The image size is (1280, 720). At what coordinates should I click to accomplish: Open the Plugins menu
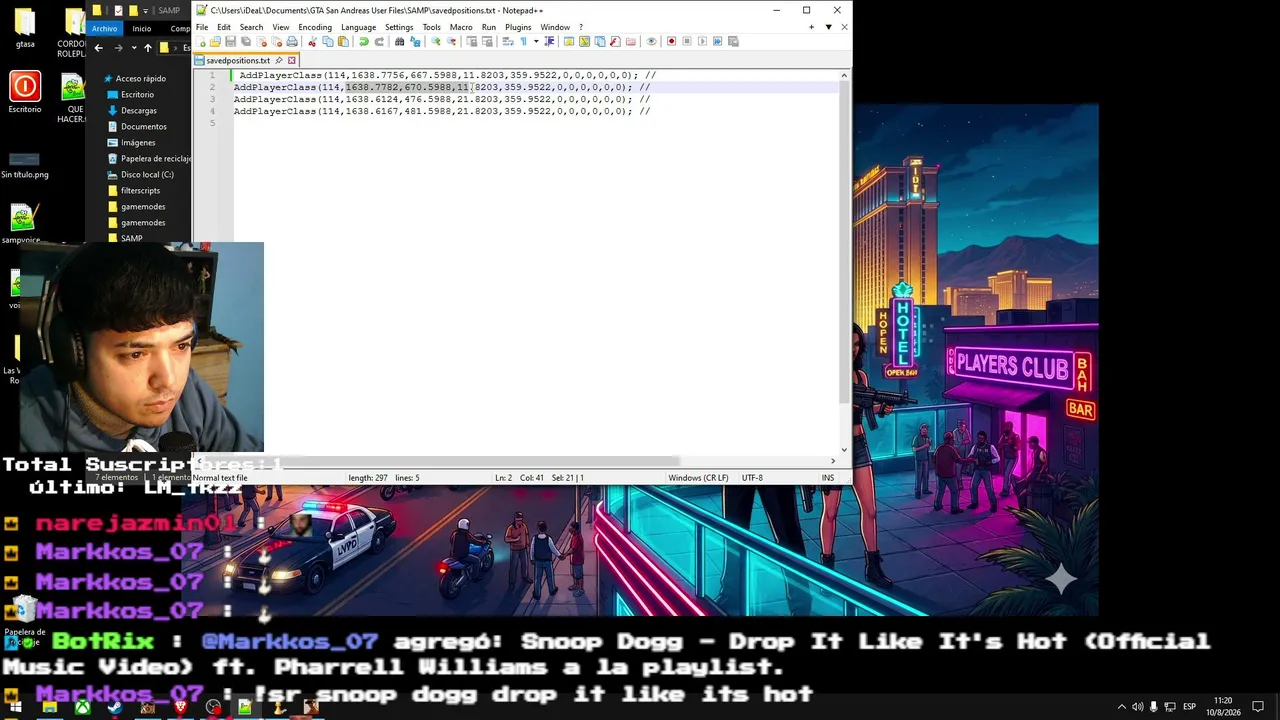coord(518,27)
